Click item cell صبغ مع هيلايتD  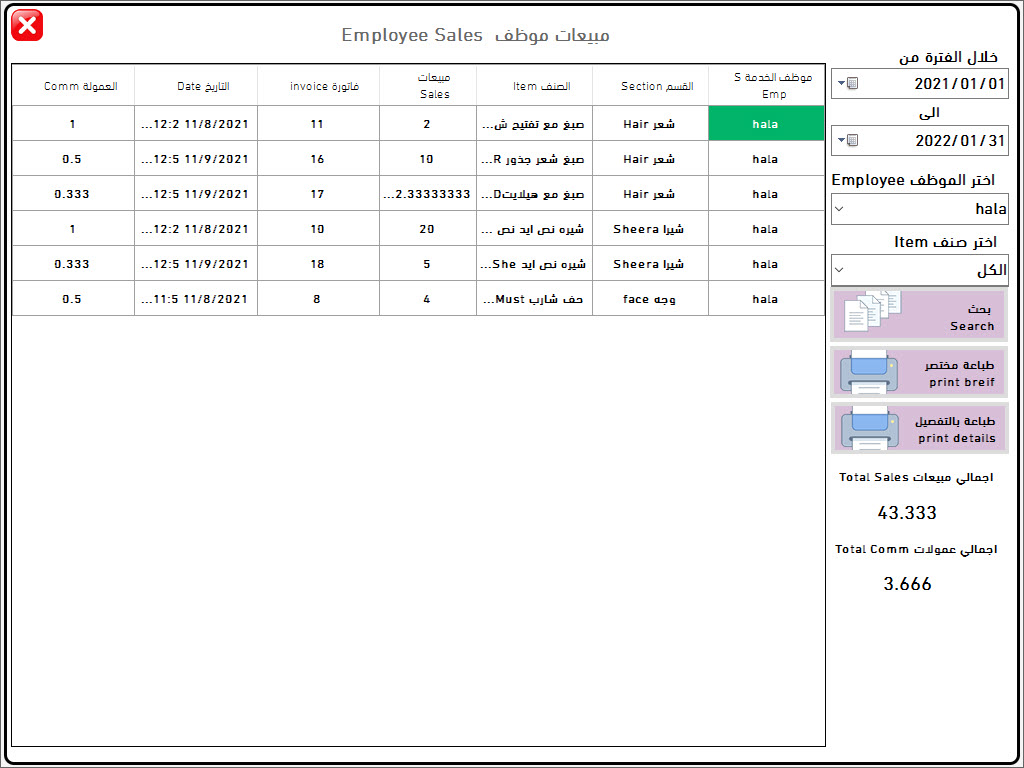point(534,194)
